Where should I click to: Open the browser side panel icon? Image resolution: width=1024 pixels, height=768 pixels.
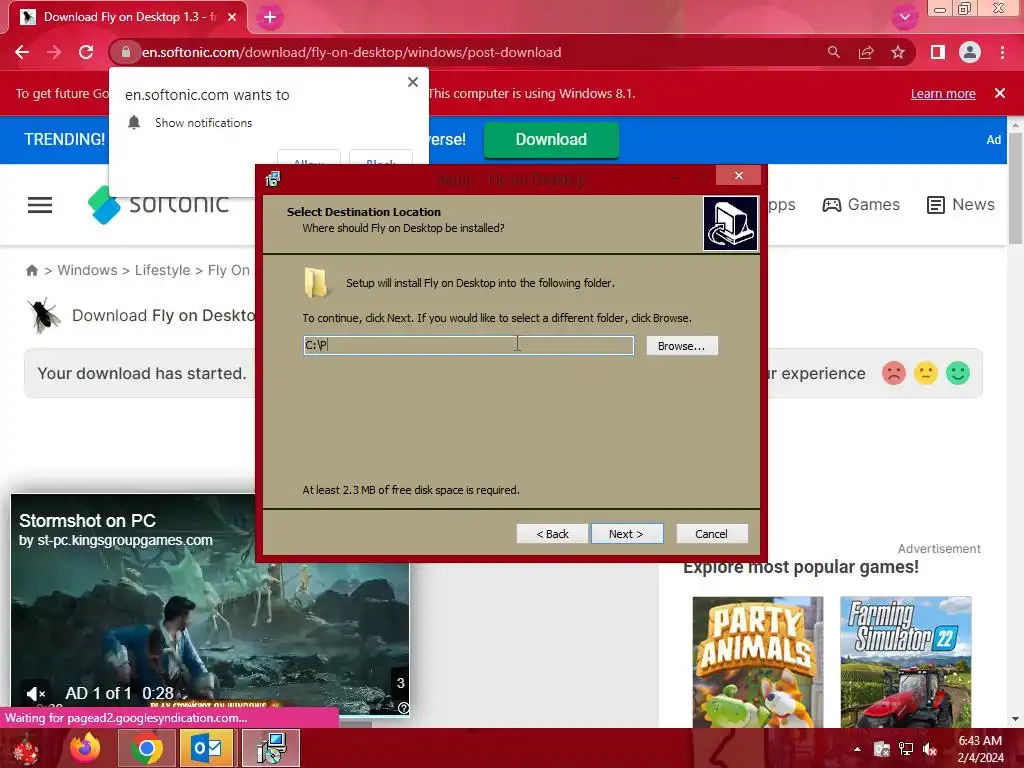[x=938, y=52]
